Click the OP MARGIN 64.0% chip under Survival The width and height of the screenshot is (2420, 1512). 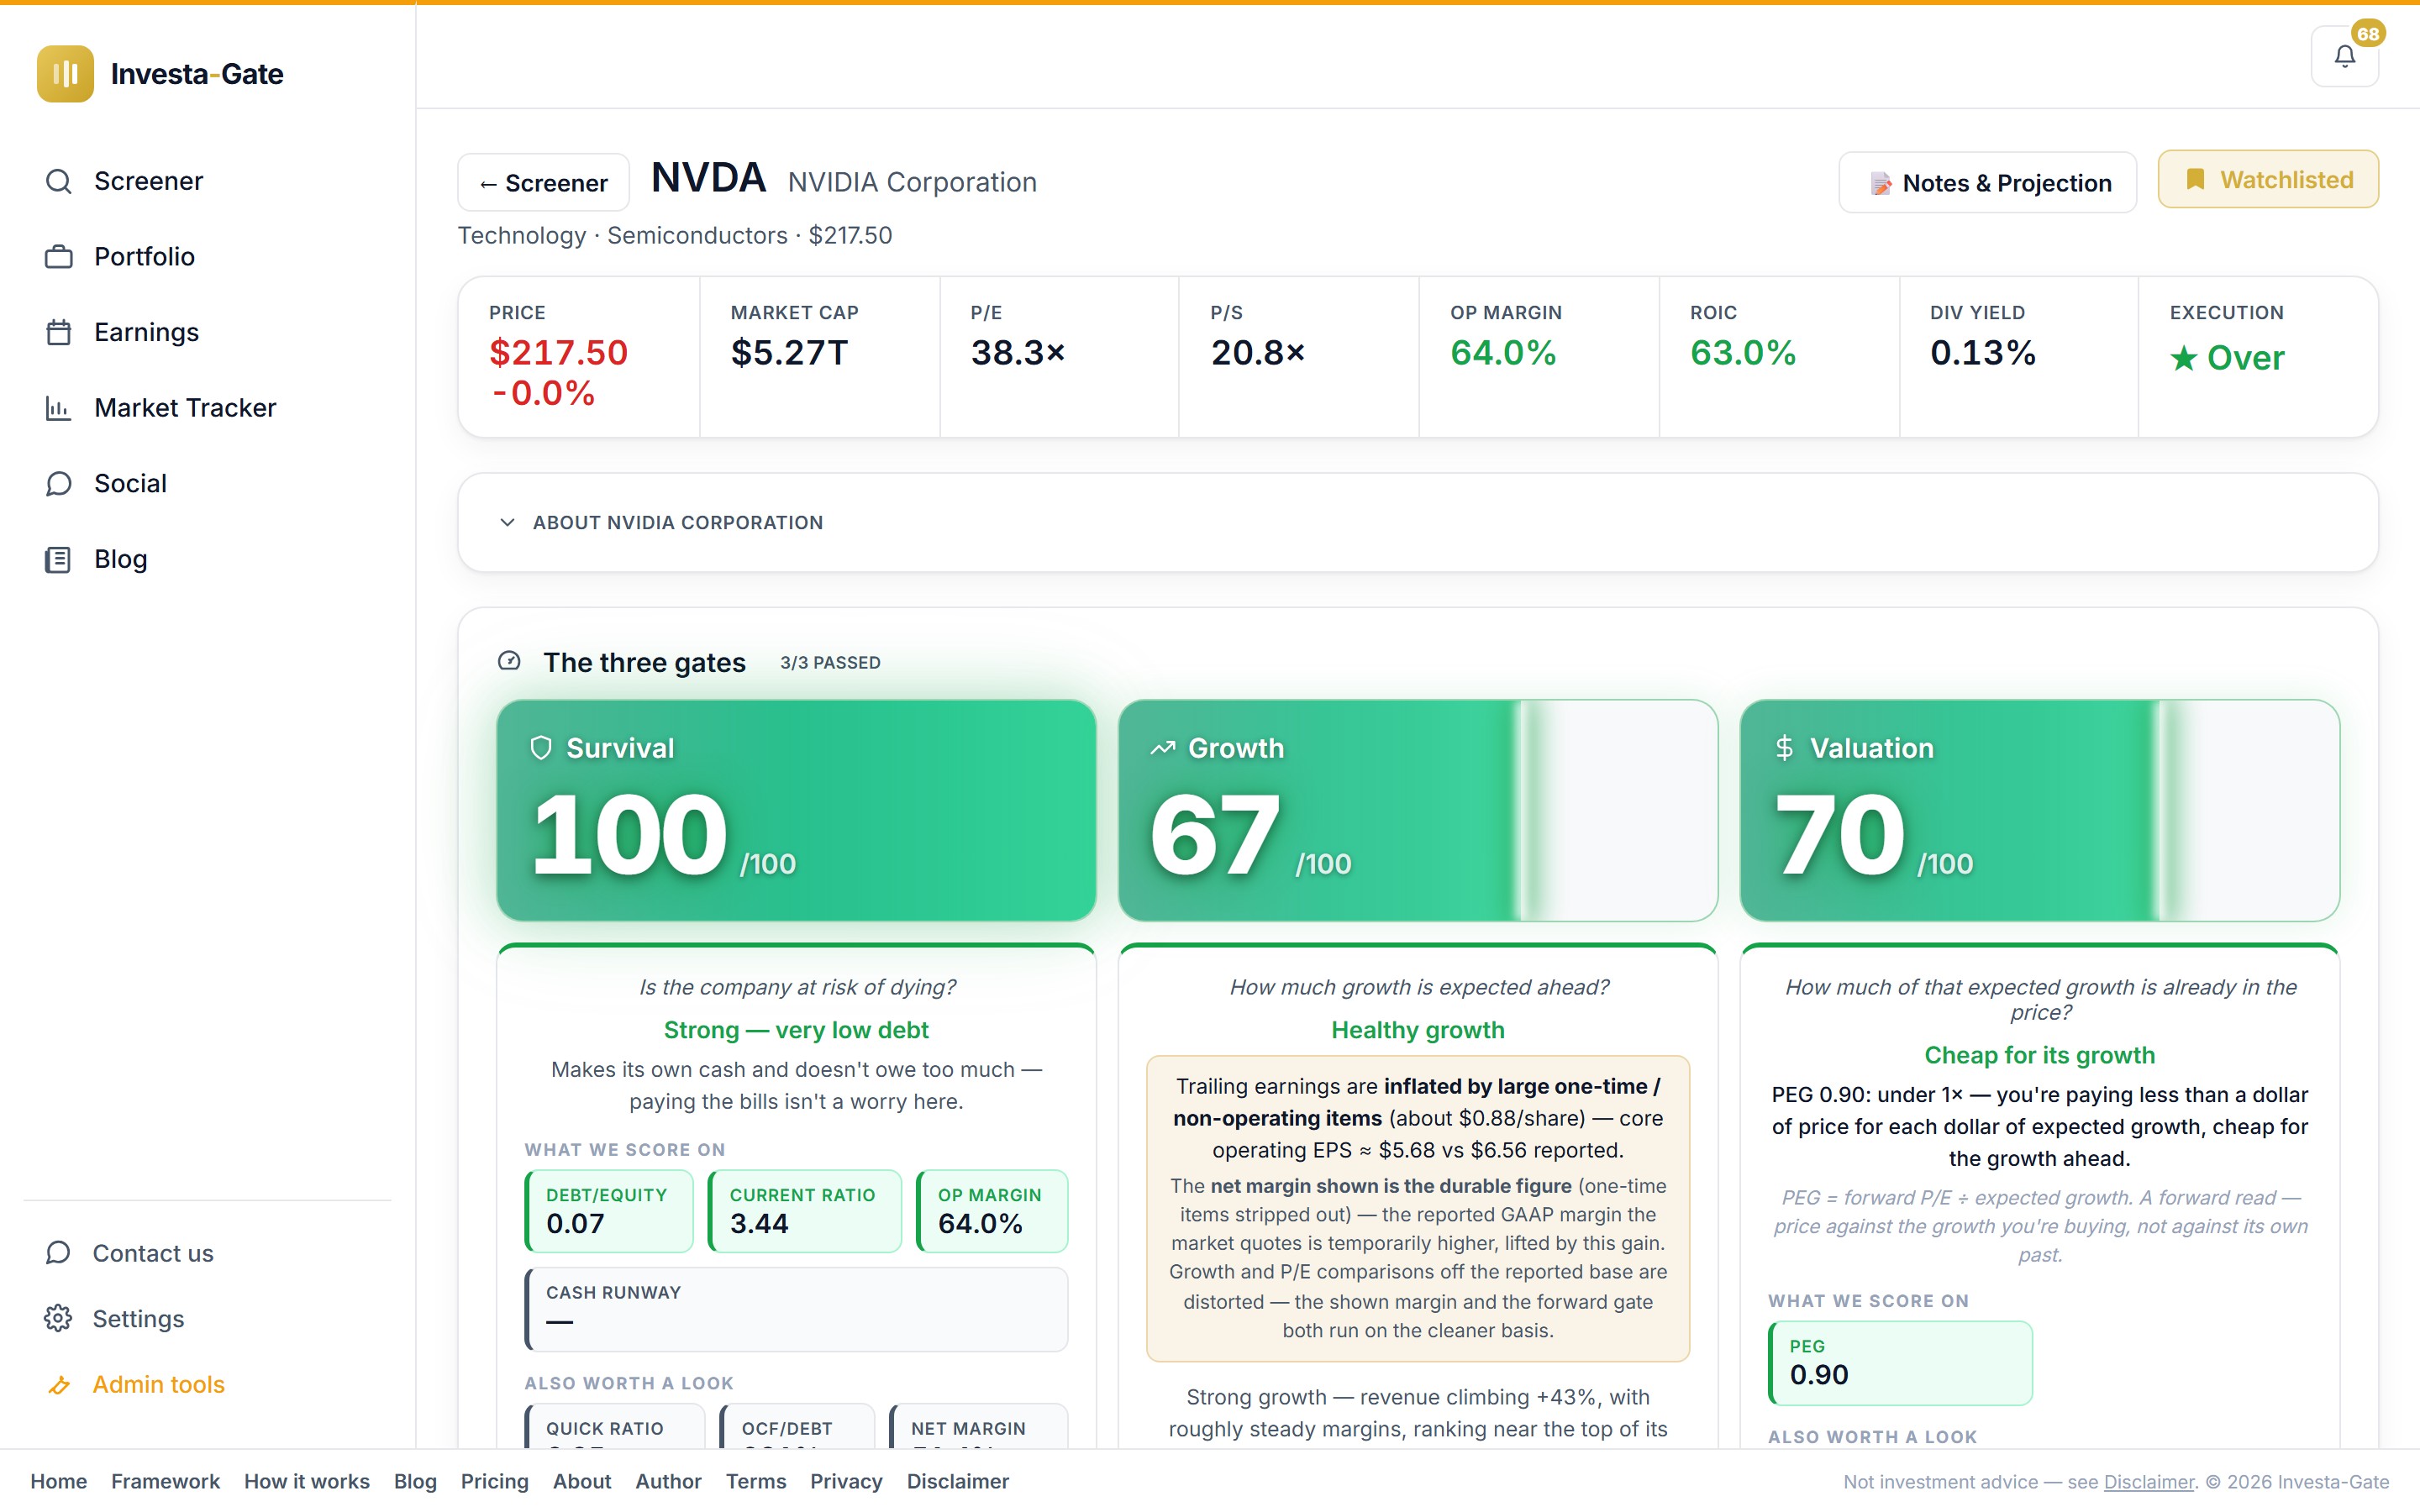tap(992, 1211)
